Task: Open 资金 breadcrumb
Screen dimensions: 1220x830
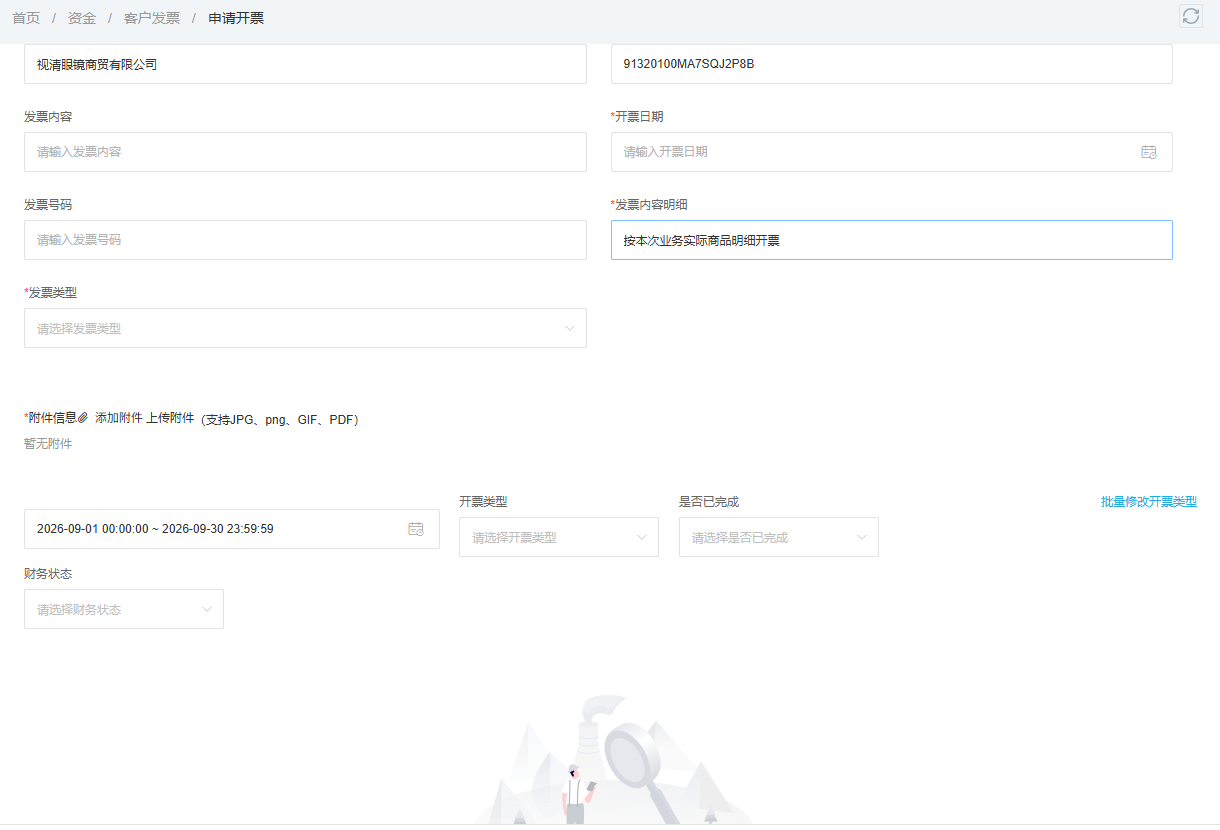Action: click(82, 18)
